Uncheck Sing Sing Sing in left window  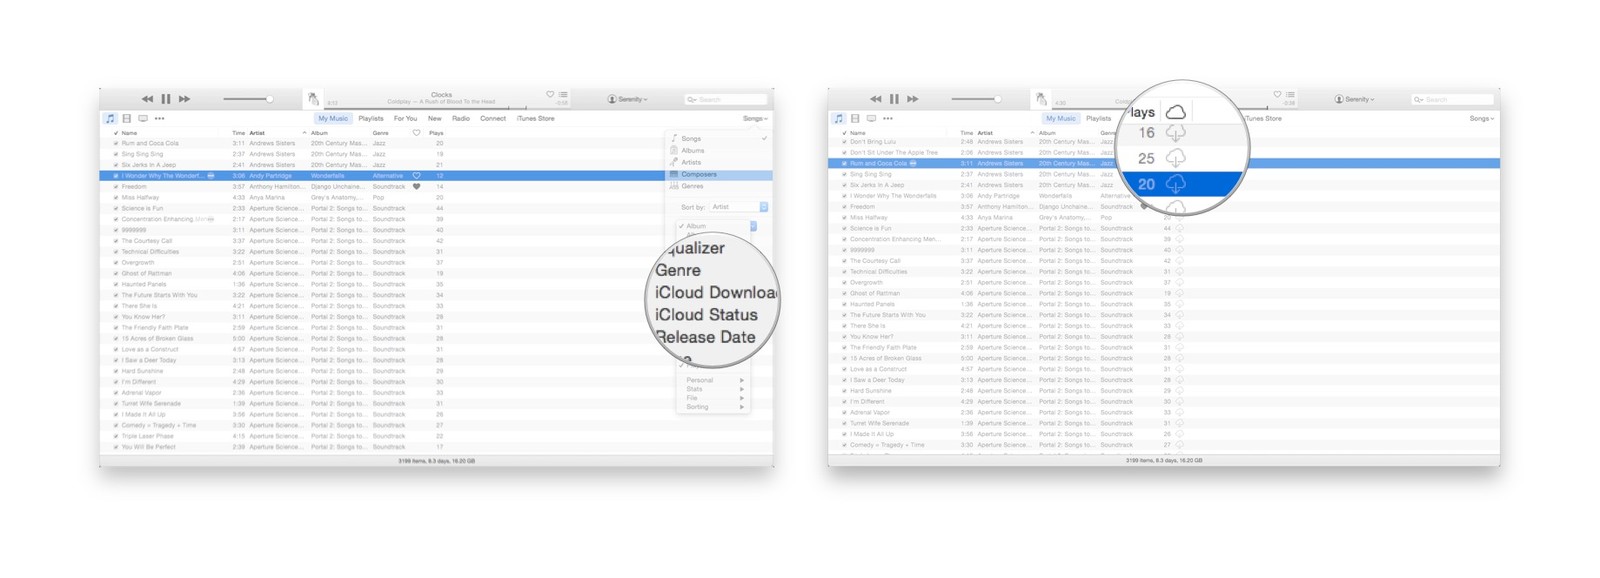(x=116, y=154)
